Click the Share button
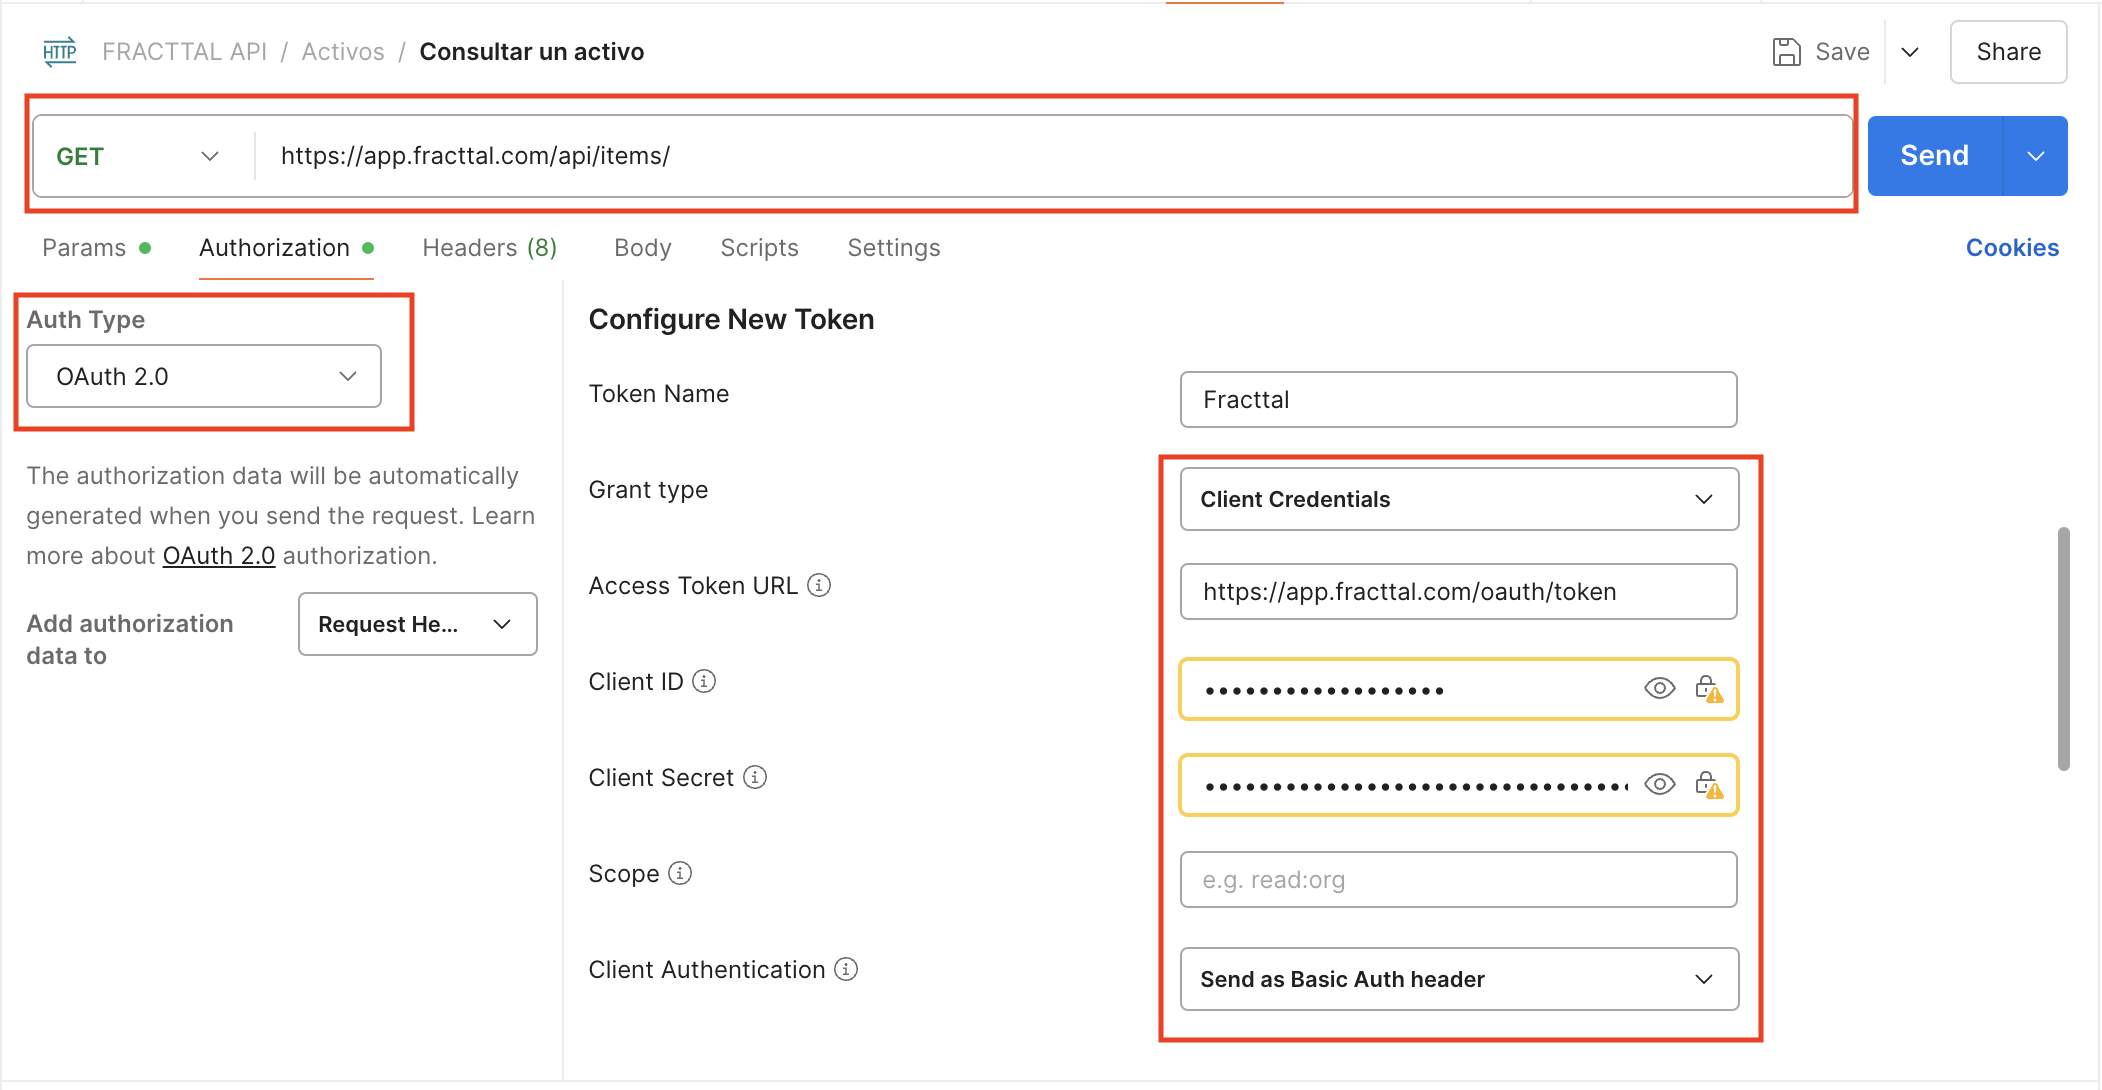Image resolution: width=2102 pixels, height=1090 pixels. click(x=2008, y=52)
